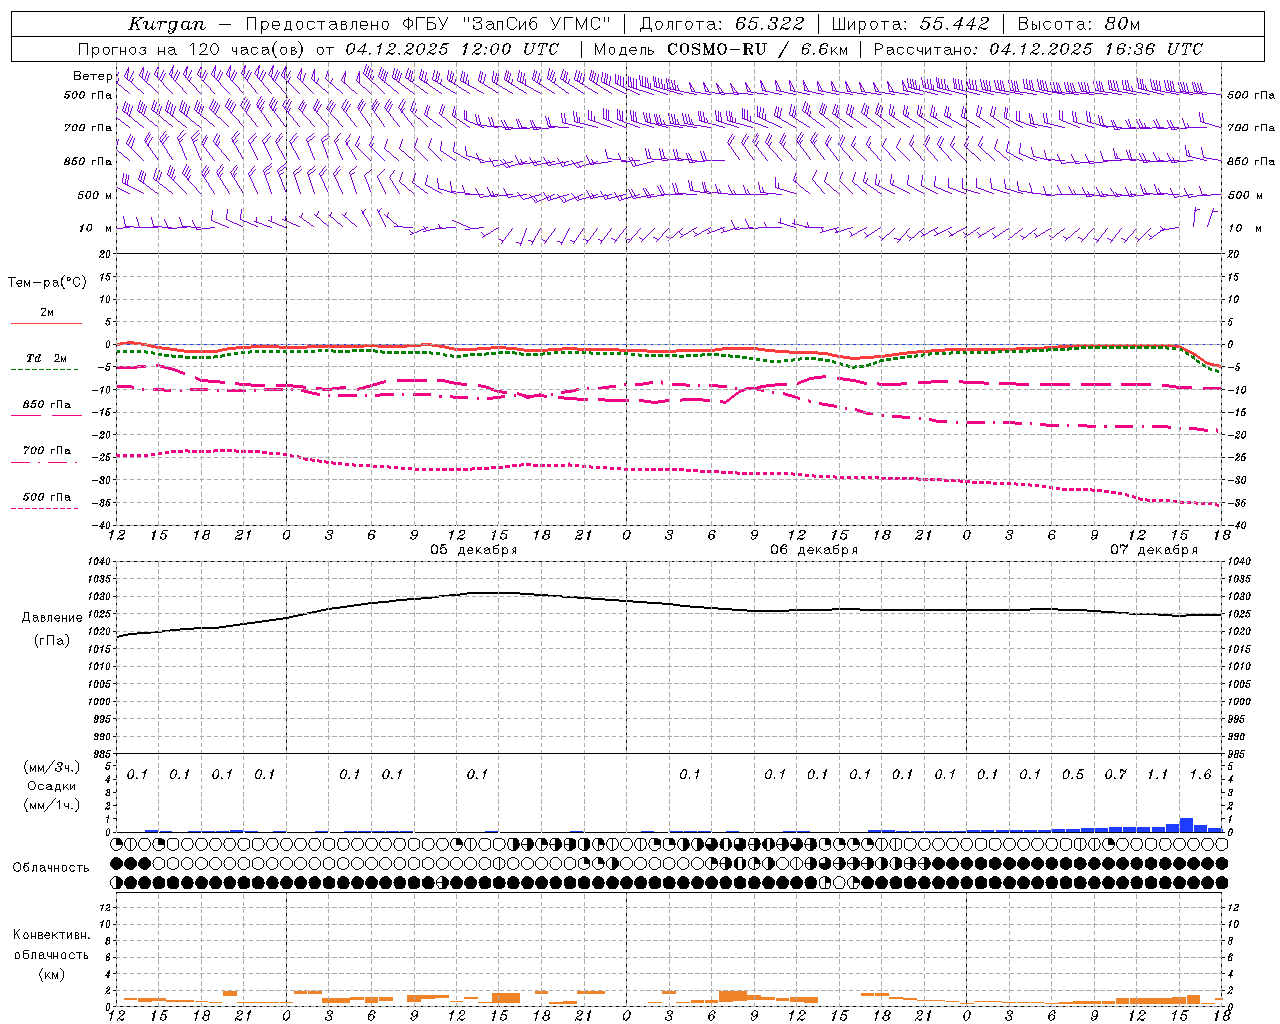Click the tallest blue precipitation bar
The width and height of the screenshot is (1280, 1024).
point(1186,825)
